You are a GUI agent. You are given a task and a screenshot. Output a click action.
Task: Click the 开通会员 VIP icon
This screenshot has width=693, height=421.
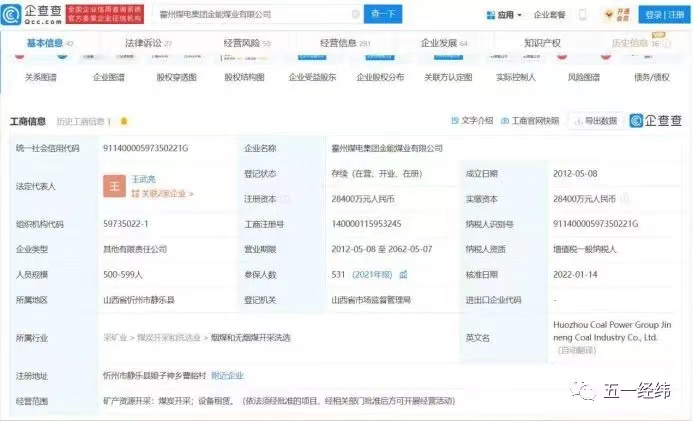(x=615, y=15)
